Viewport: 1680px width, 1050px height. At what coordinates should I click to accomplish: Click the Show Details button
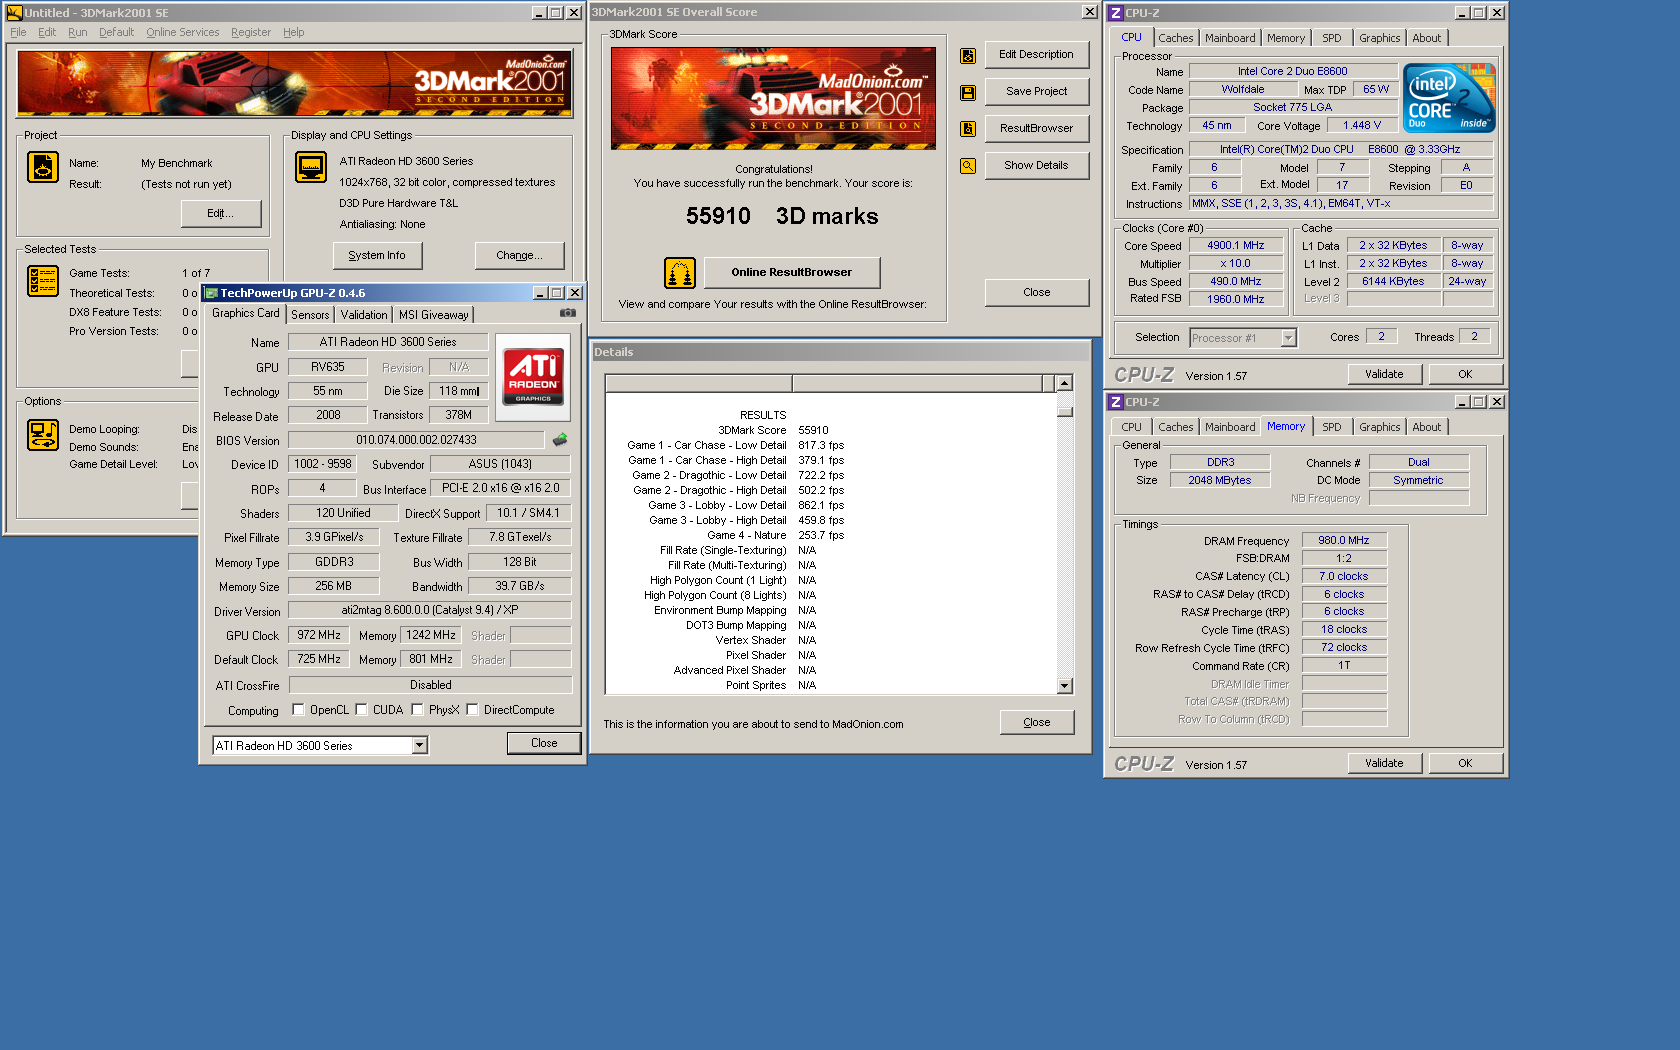point(1036,165)
